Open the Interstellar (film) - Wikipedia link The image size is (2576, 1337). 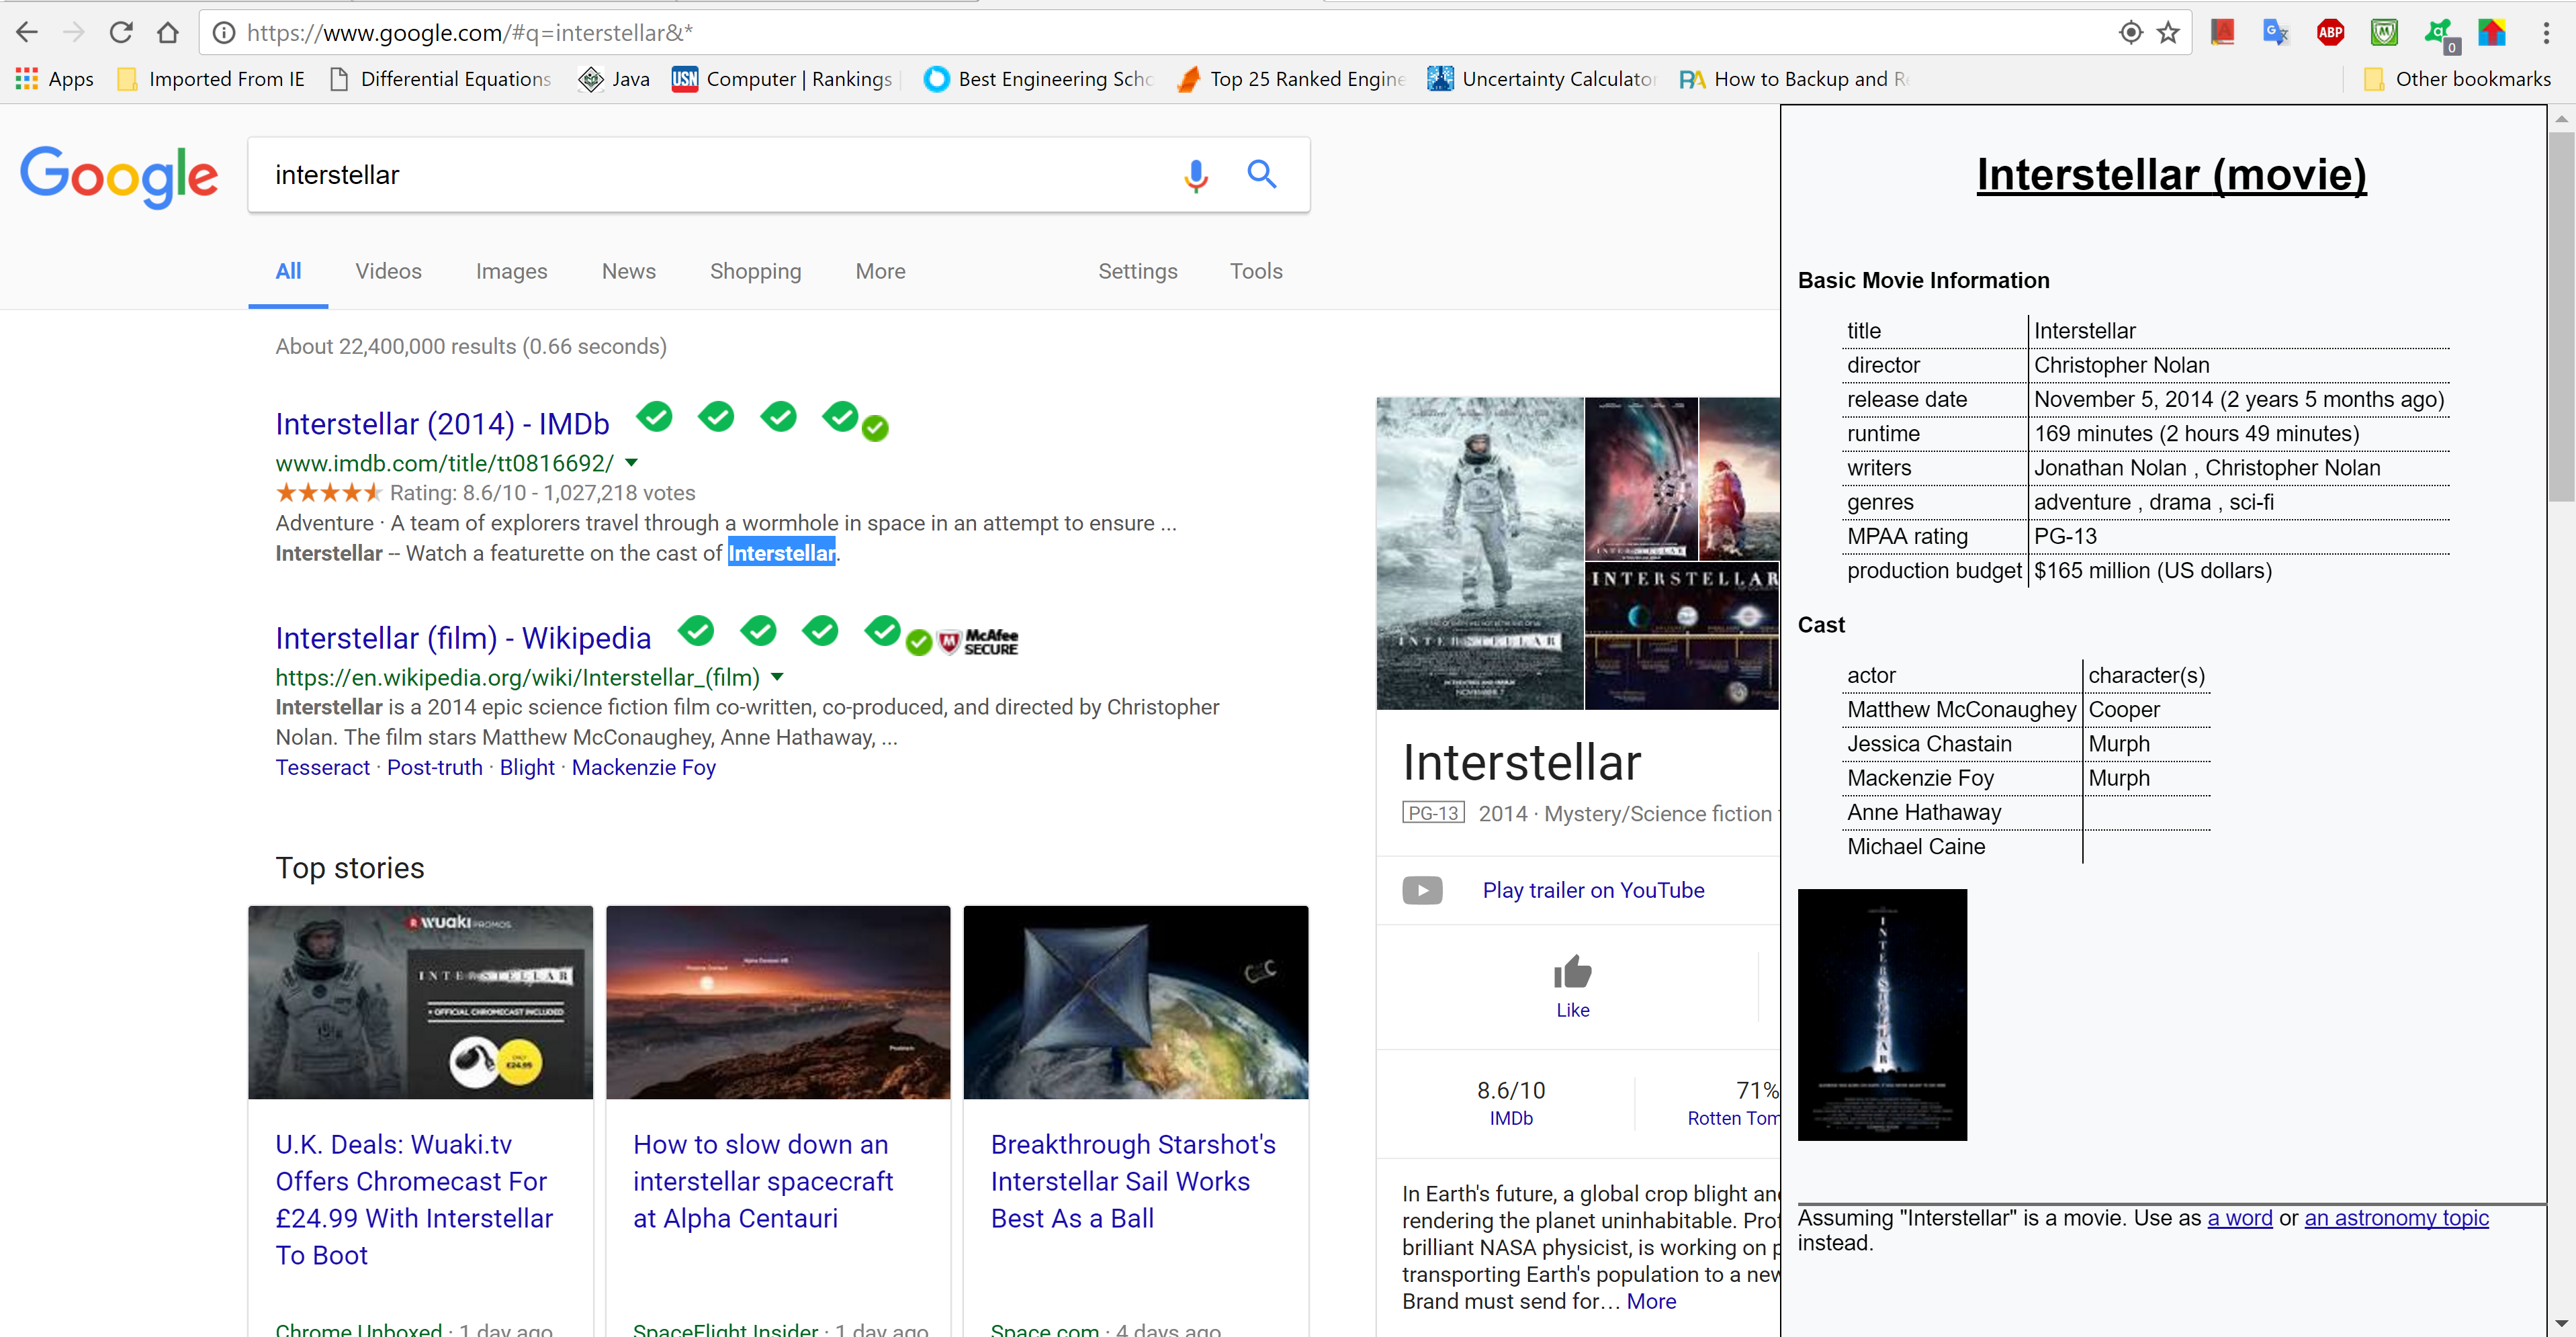pos(463,638)
